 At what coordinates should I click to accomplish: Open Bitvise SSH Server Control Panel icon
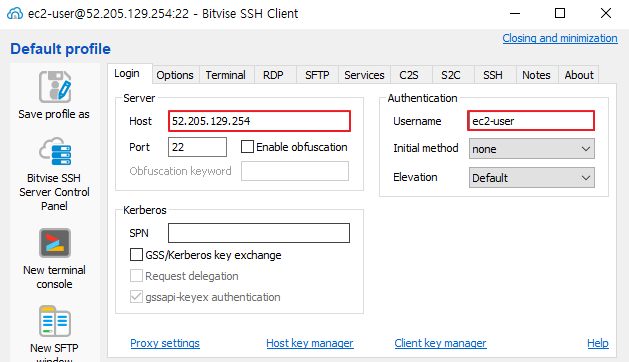pyautogui.click(x=55, y=151)
